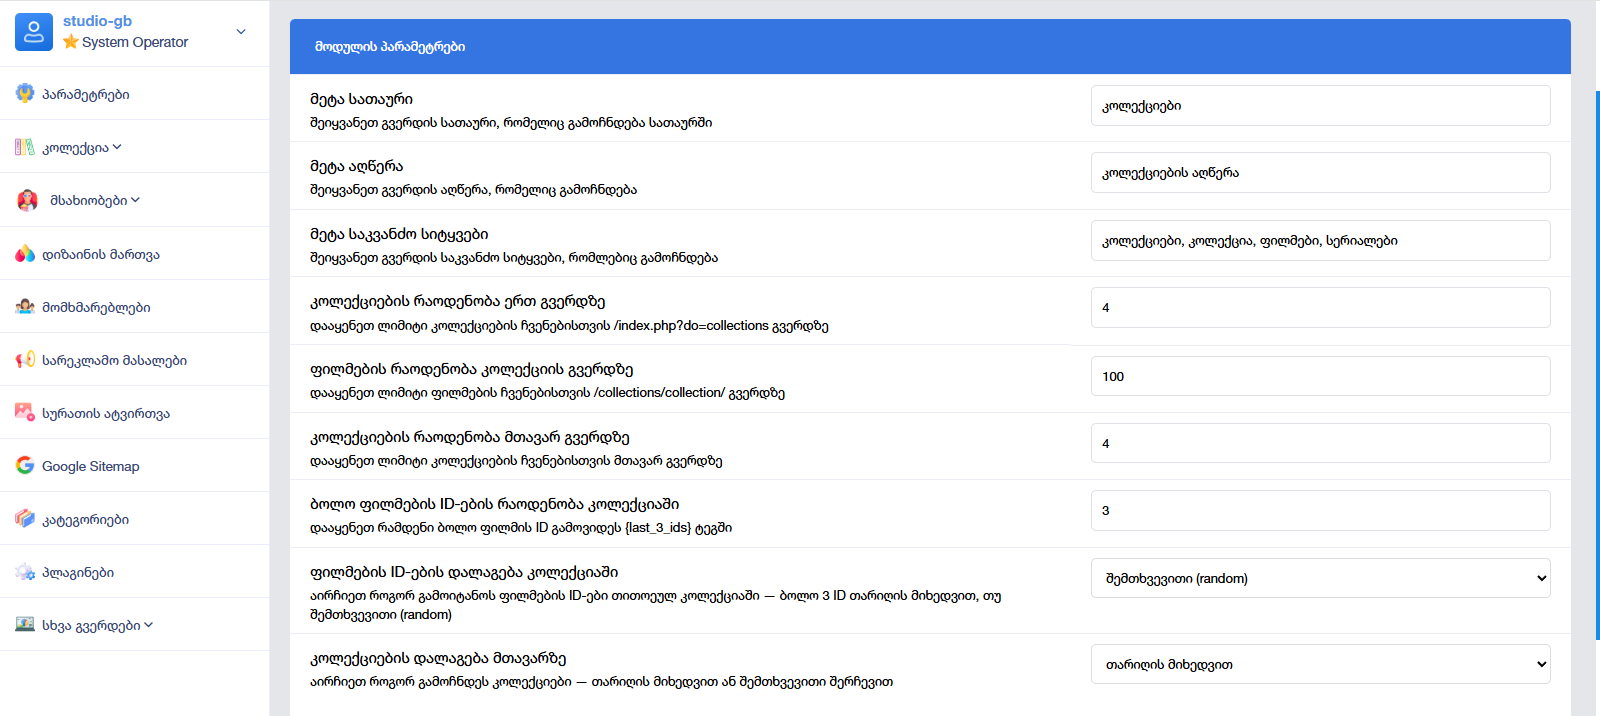
Task: Open the studio-gb account dropdown chevron
Action: pyautogui.click(x=241, y=32)
